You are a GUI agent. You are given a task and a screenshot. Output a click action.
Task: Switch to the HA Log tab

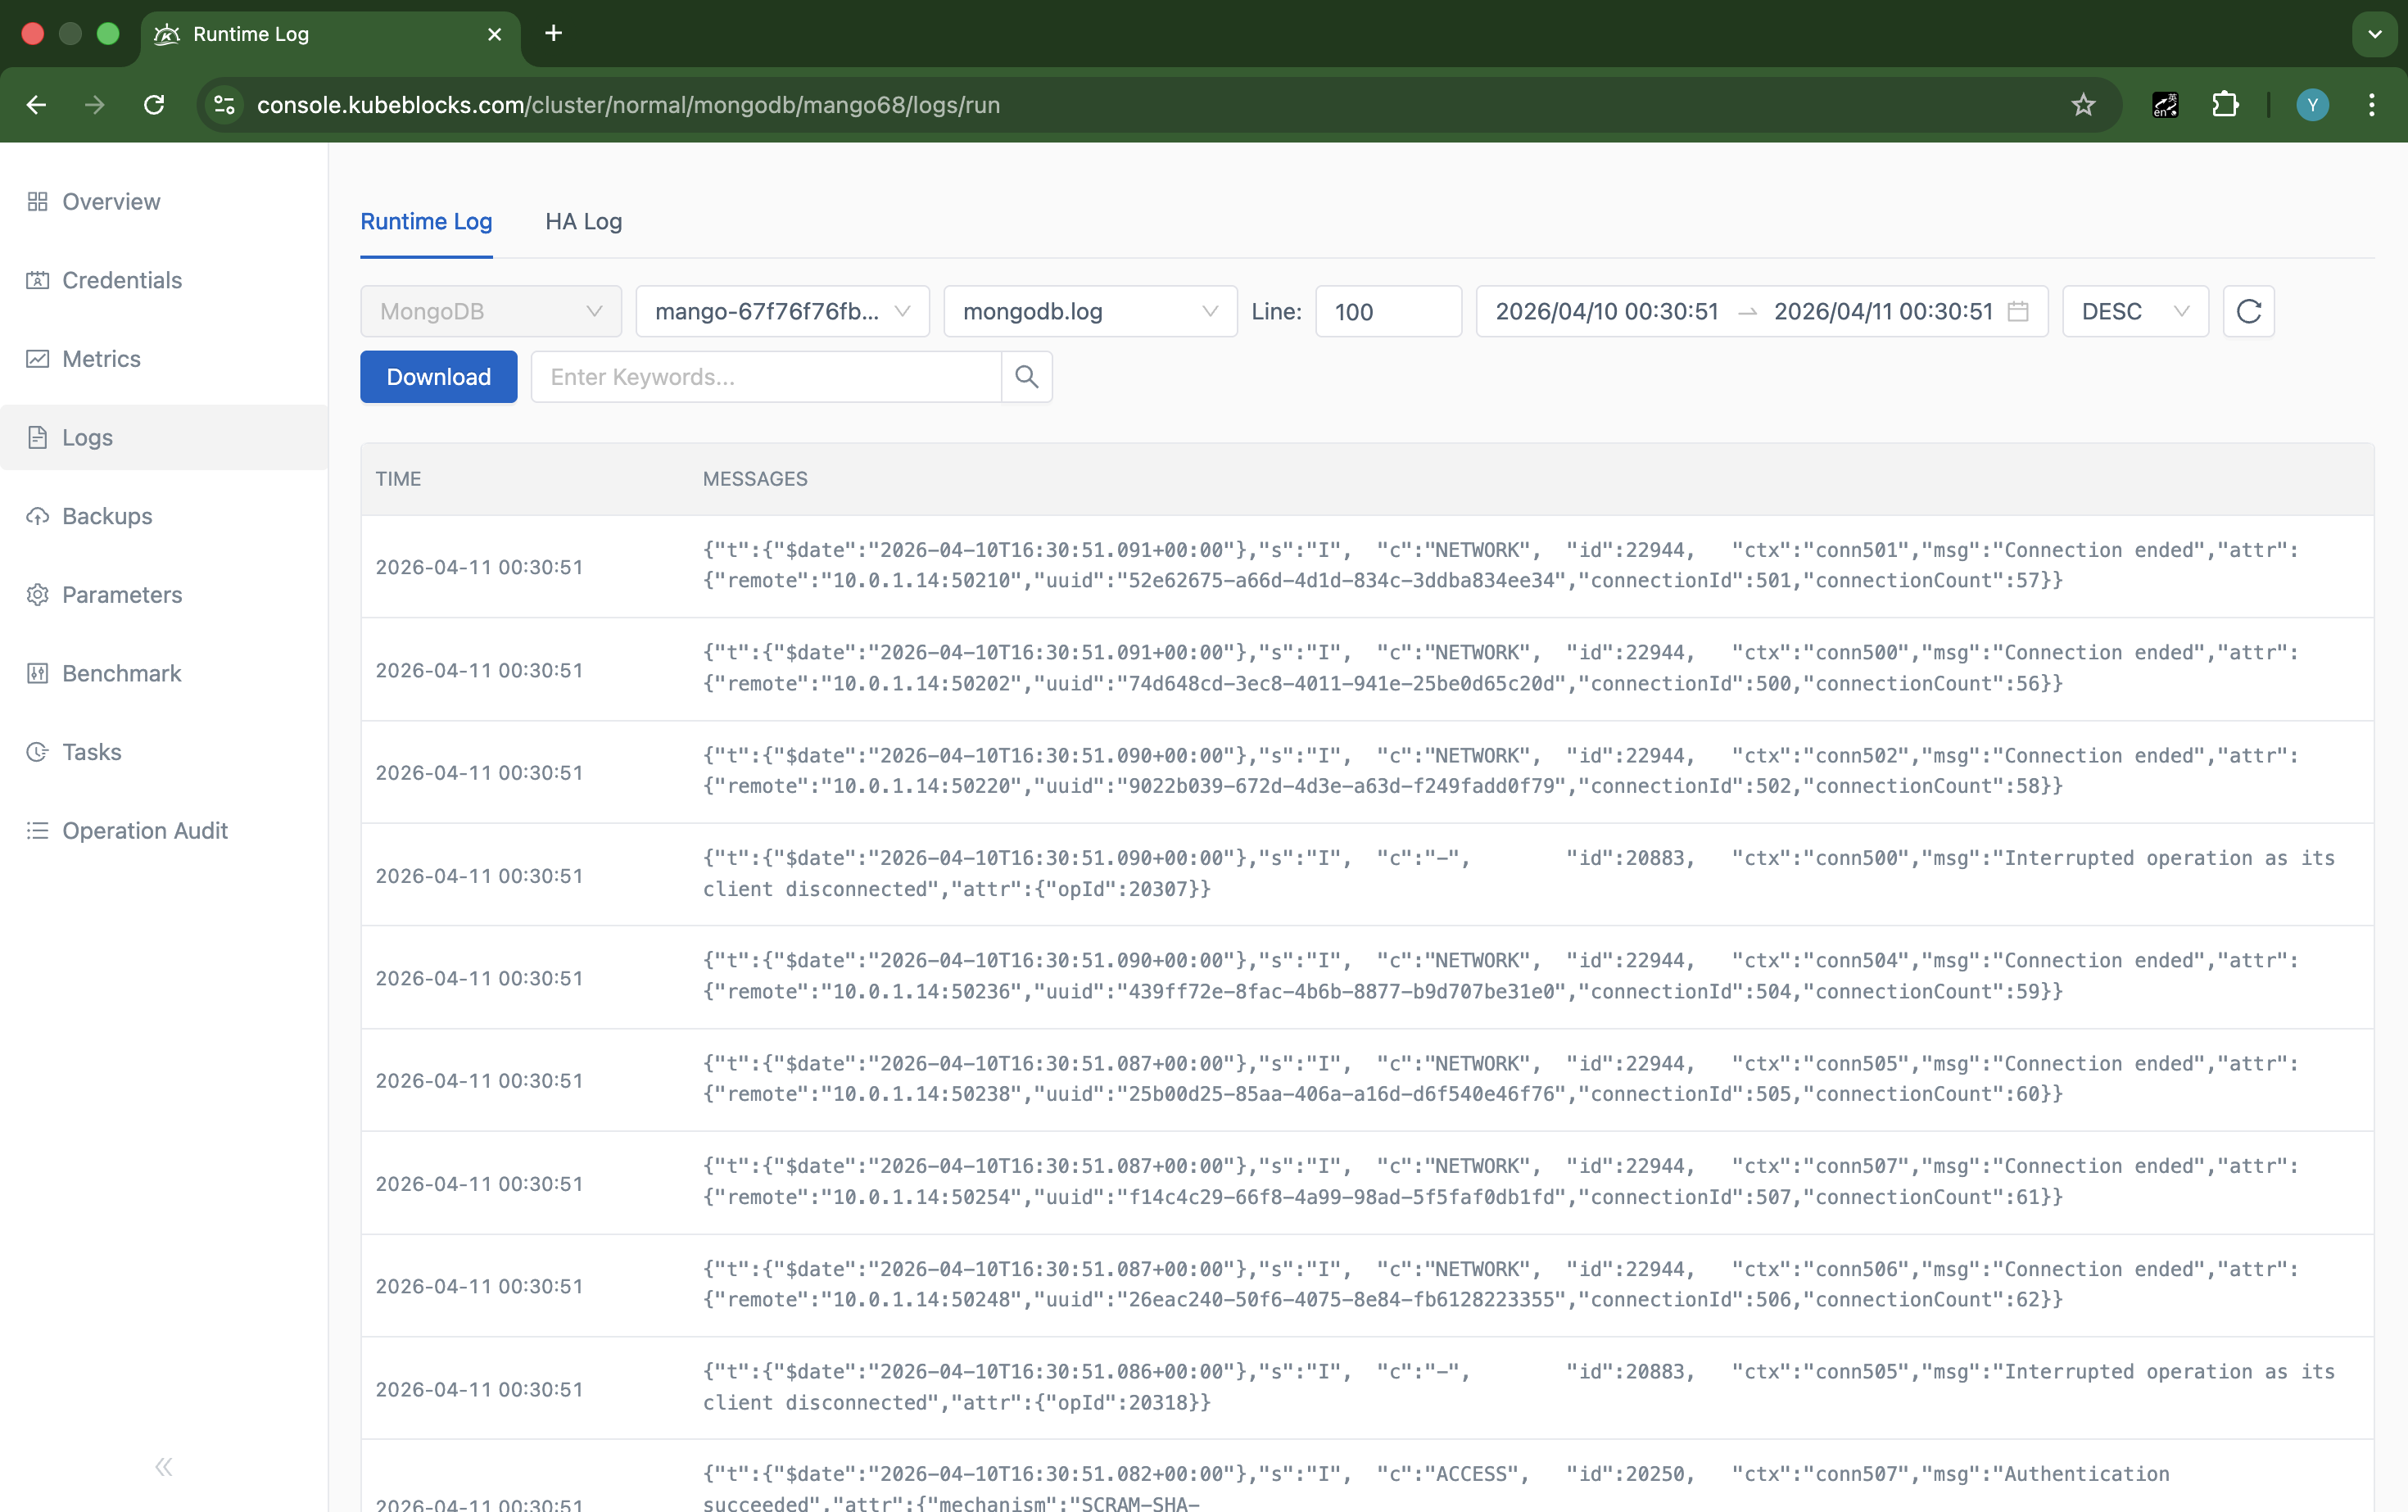pyautogui.click(x=583, y=222)
